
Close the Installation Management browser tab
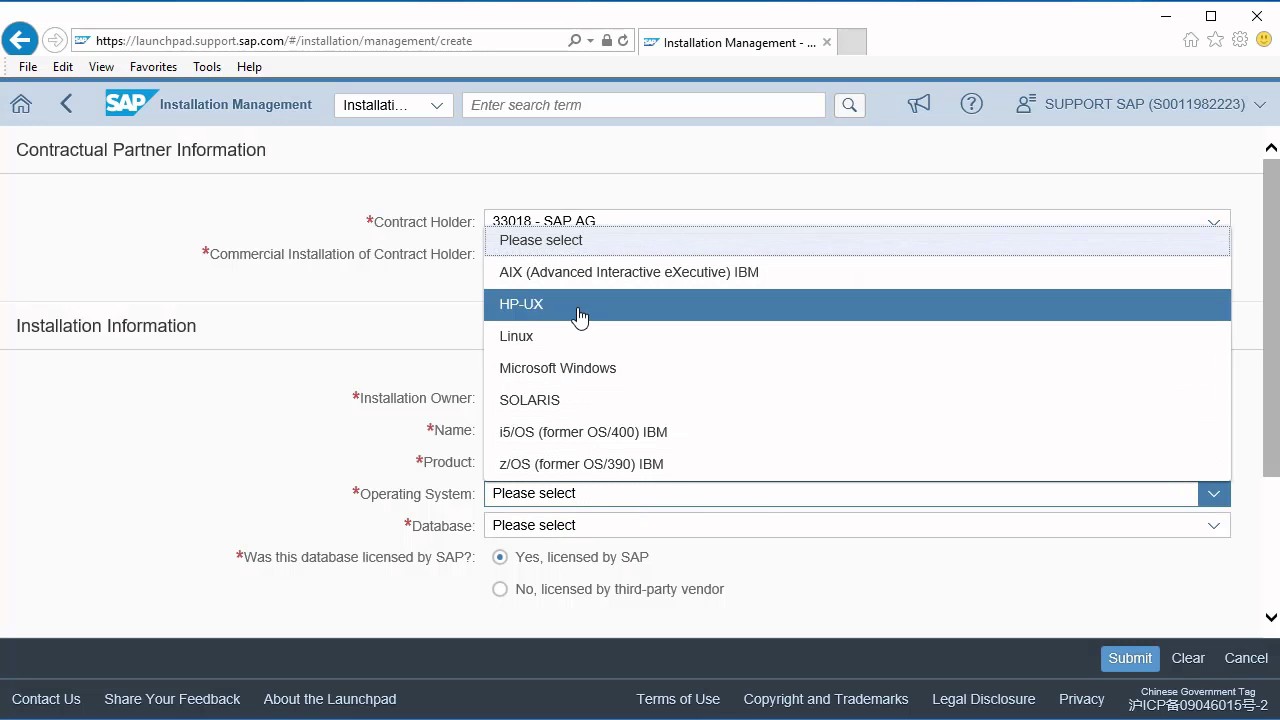pyautogui.click(x=827, y=42)
